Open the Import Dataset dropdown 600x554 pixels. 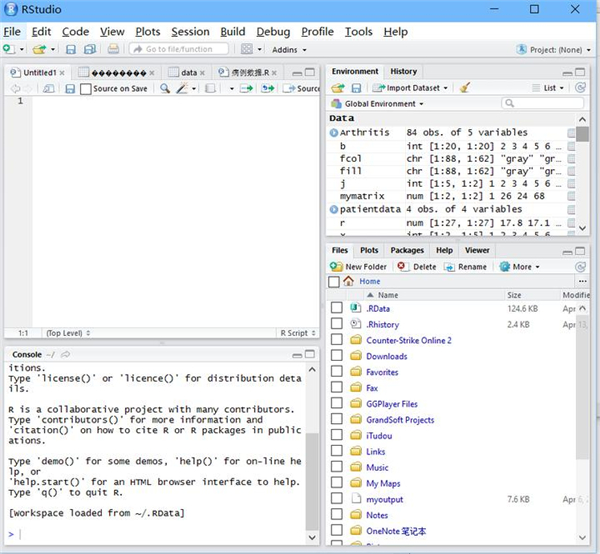click(411, 88)
